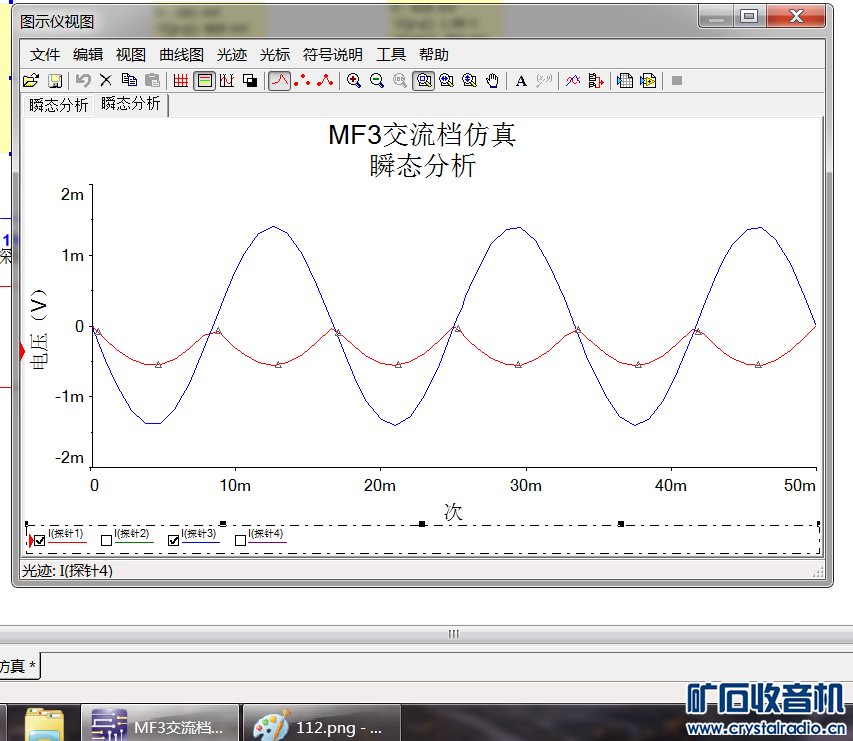853x741 pixels.
Task: Click the 112.png taskbar button
Action: click(322, 723)
